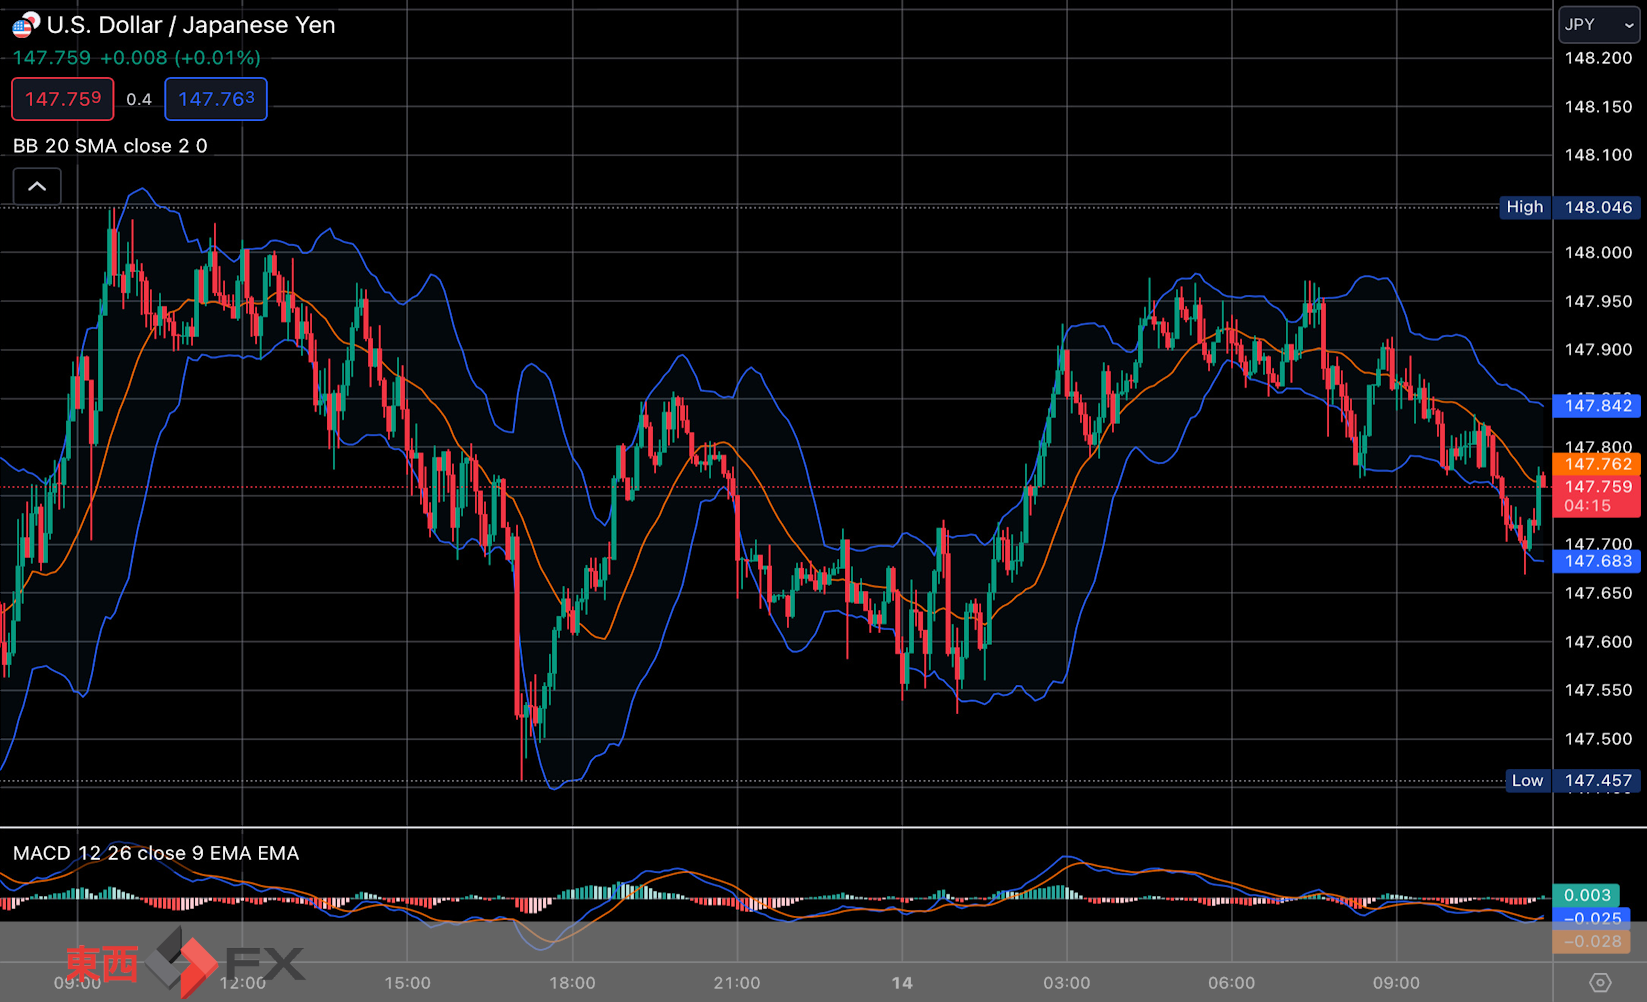
Task: Click the orange 147.762 BB basis tag
Action: coord(1597,464)
